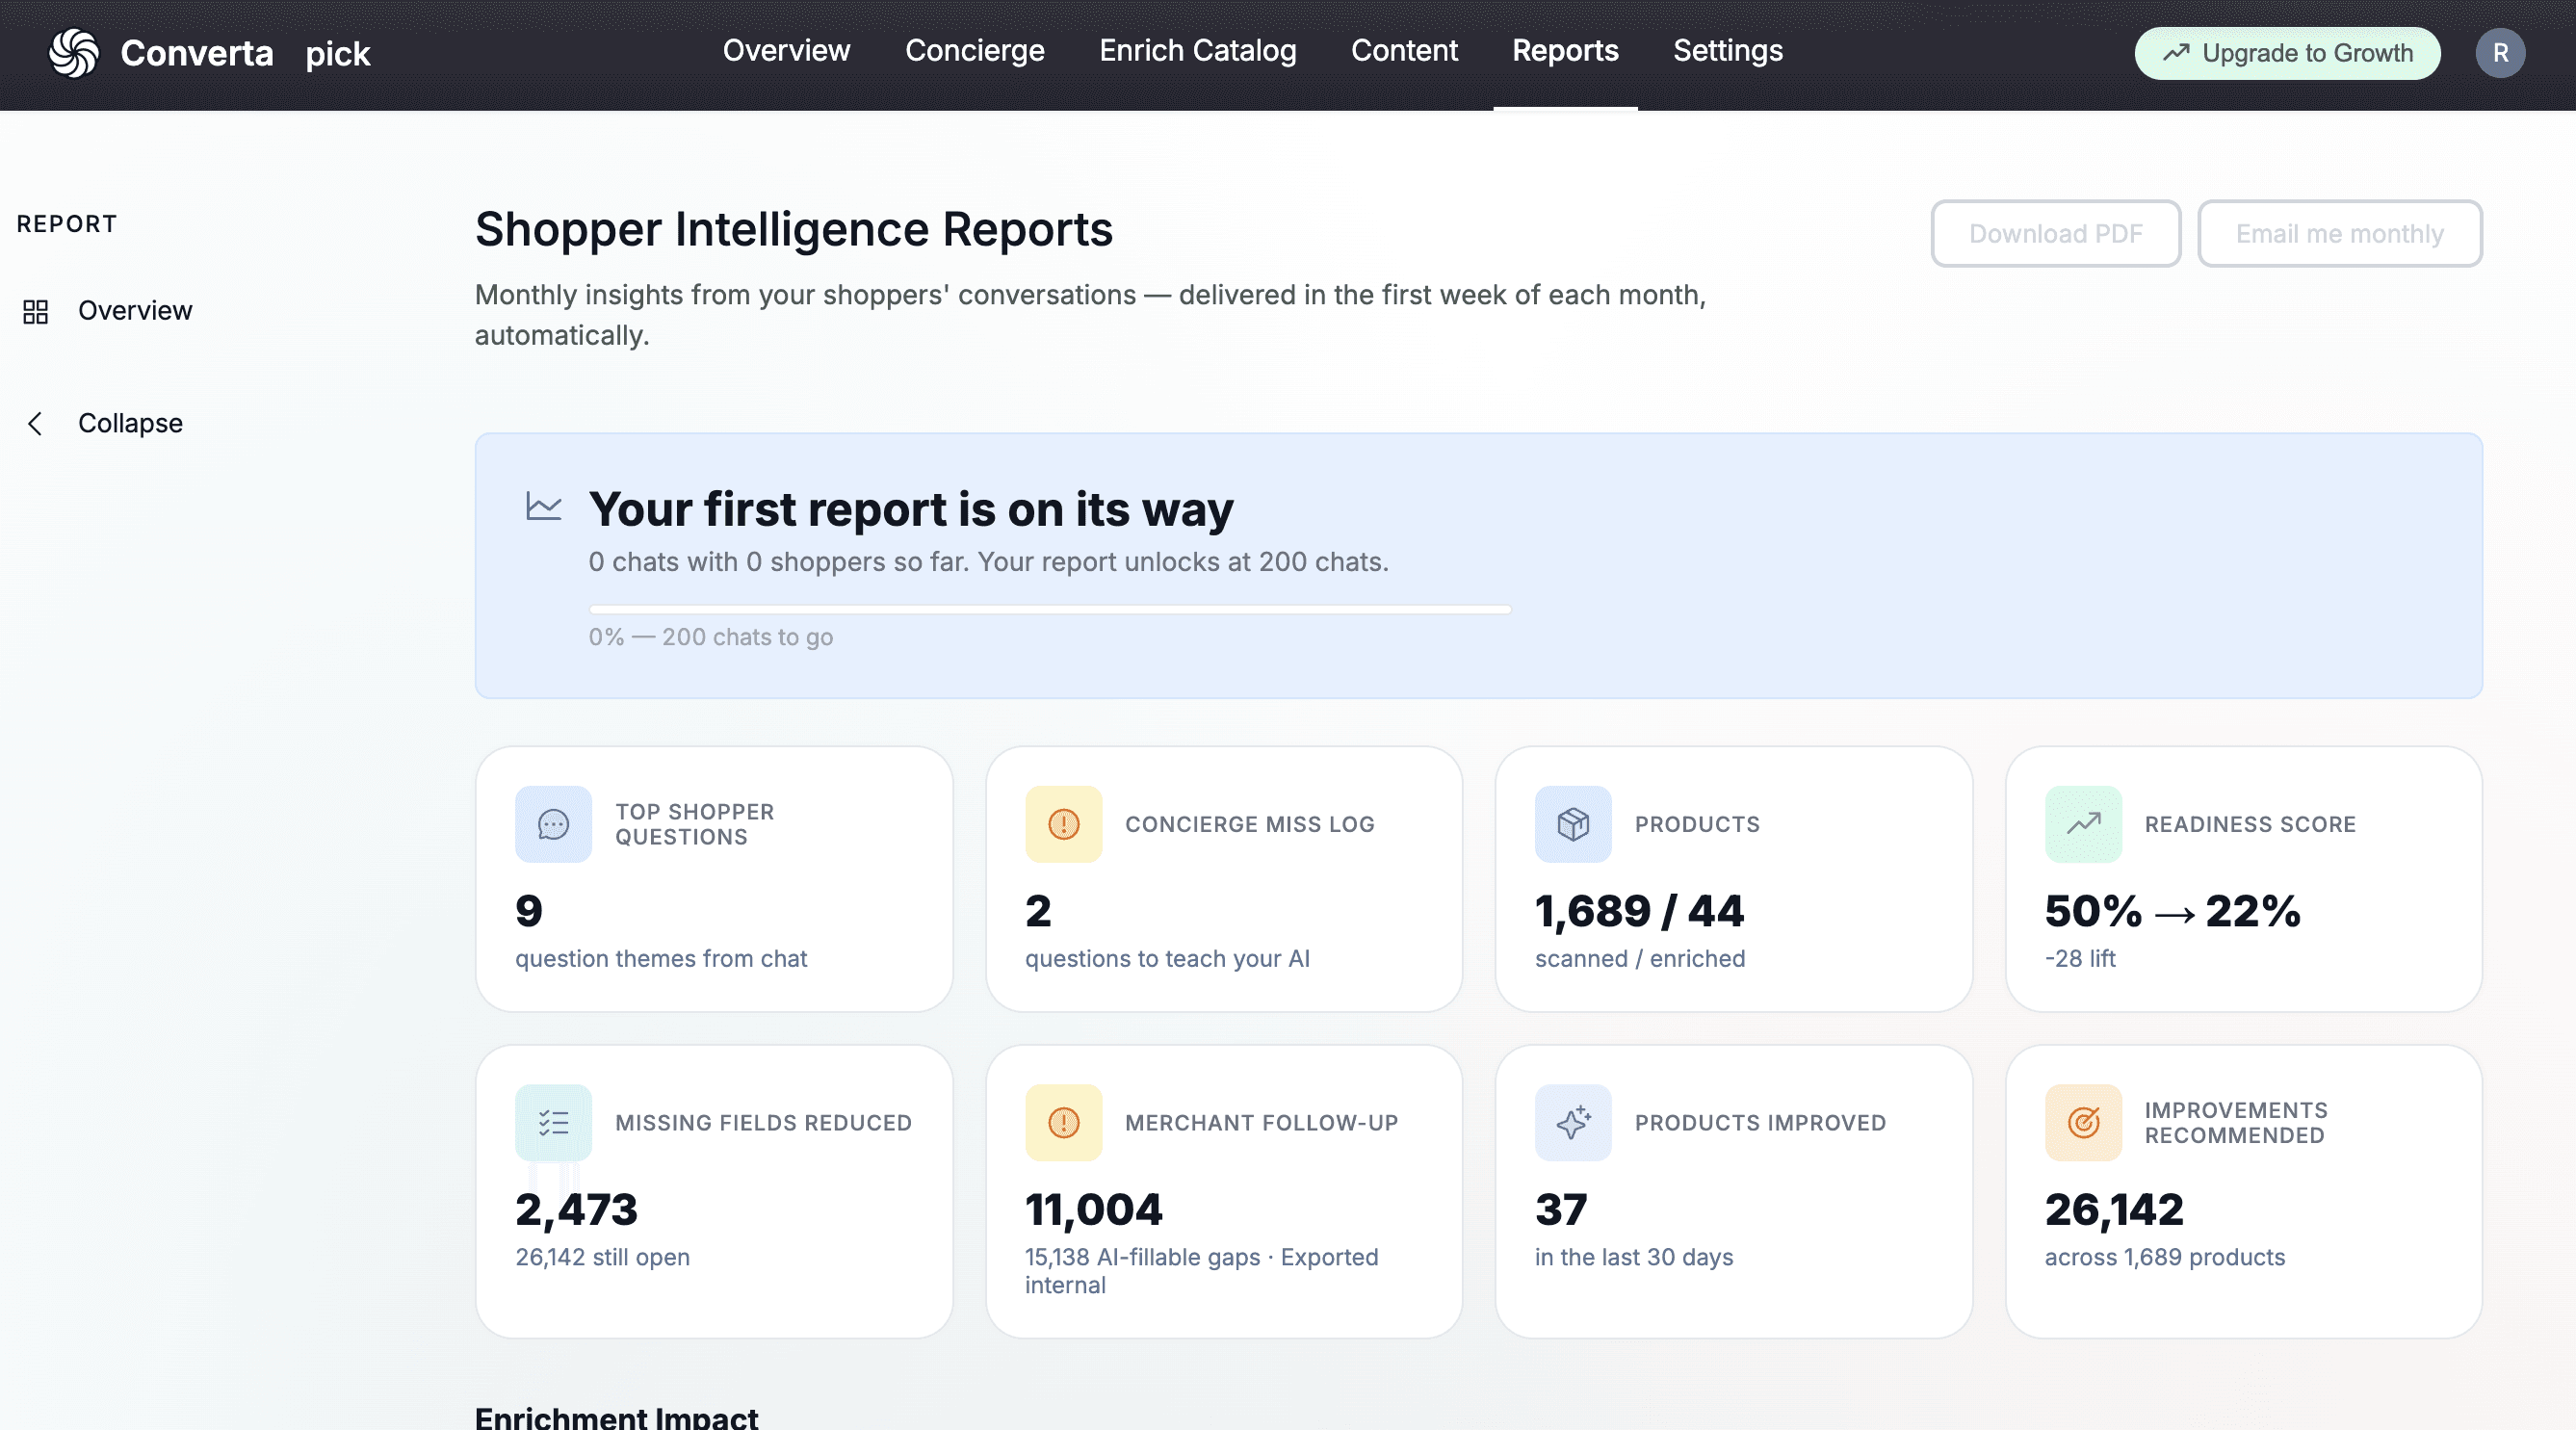Click the sidebar Overview grid icon
Image resolution: width=2576 pixels, height=1430 pixels.
(36, 311)
